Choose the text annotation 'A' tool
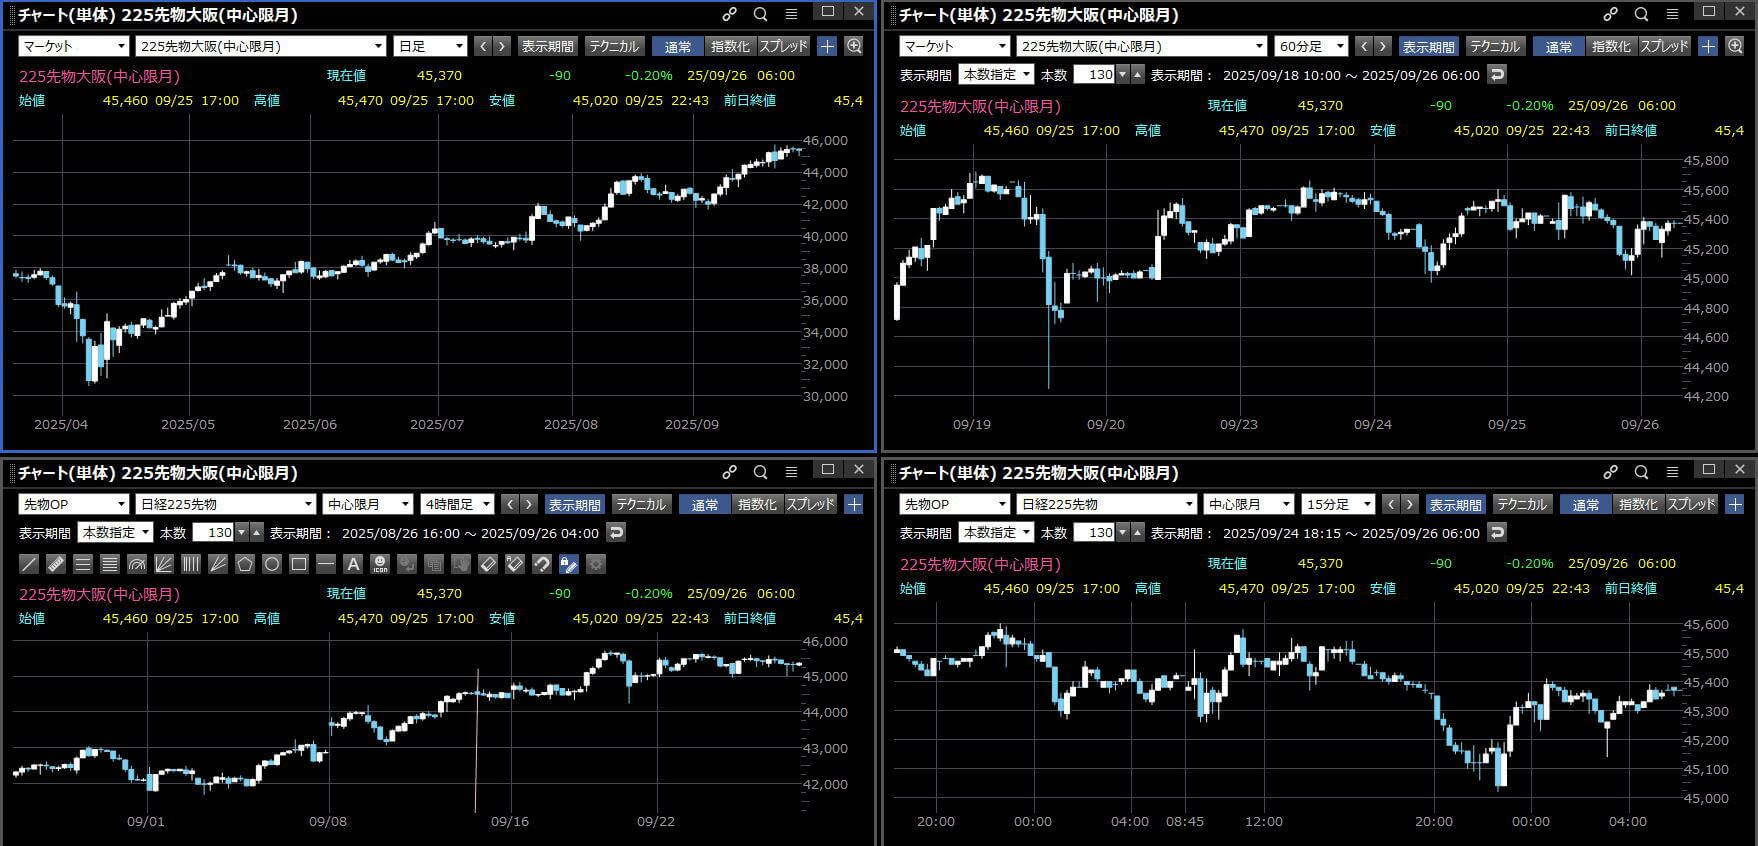The image size is (1758, 846). (x=352, y=564)
